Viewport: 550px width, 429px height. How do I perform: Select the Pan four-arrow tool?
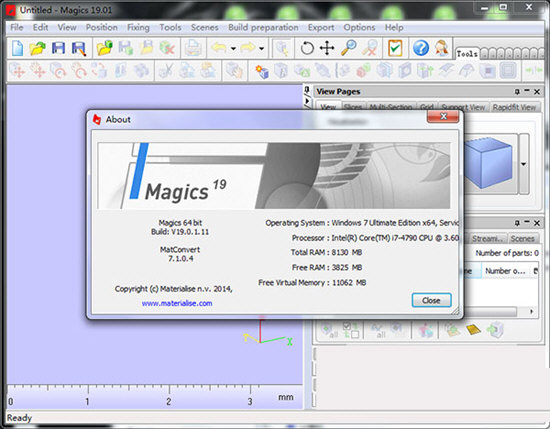point(327,48)
